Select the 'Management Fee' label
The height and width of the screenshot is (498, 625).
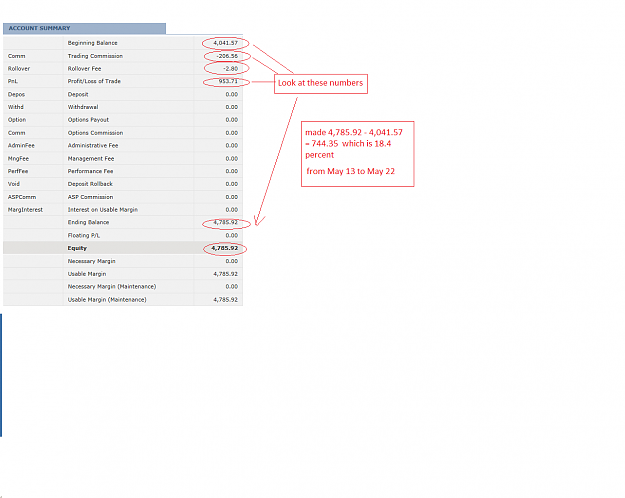tap(91, 159)
